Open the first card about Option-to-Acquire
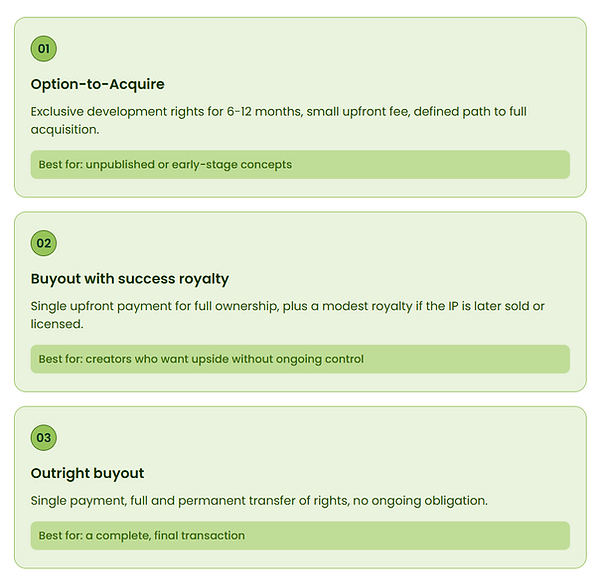Image resolution: width=600 pixels, height=585 pixels. [x=300, y=107]
